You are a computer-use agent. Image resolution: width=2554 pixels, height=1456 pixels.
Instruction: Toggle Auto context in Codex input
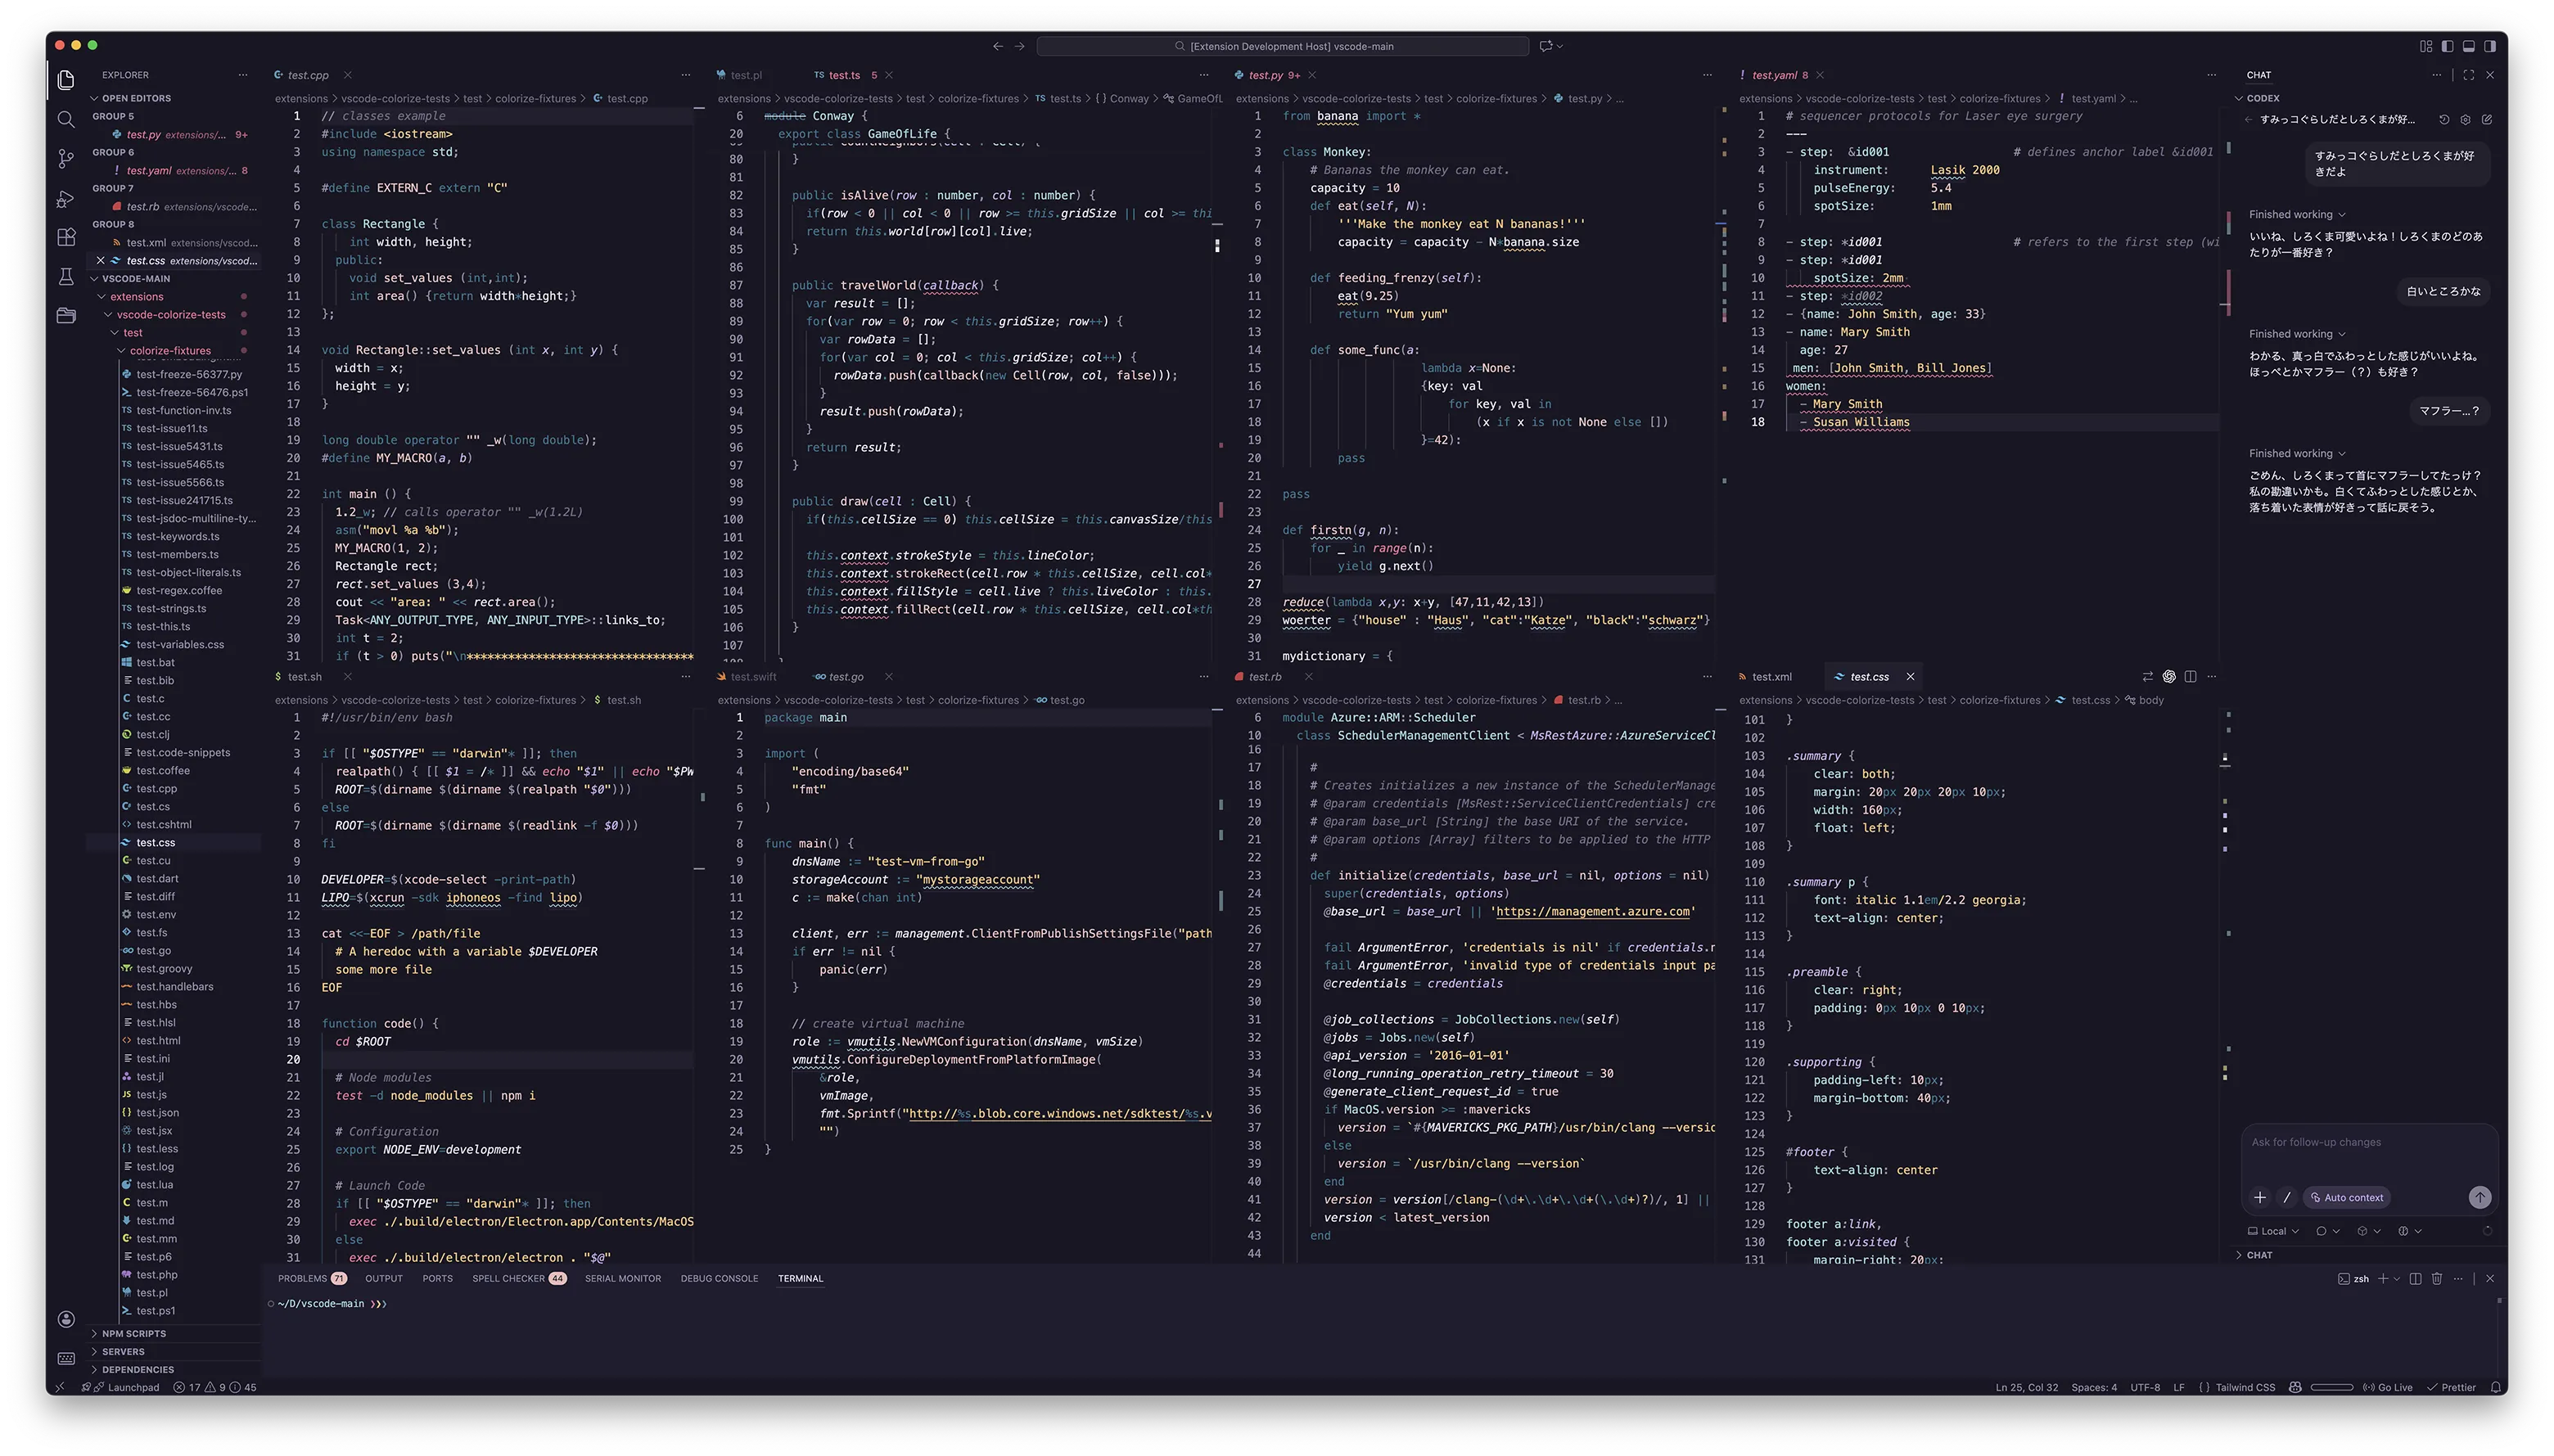[2346, 1198]
